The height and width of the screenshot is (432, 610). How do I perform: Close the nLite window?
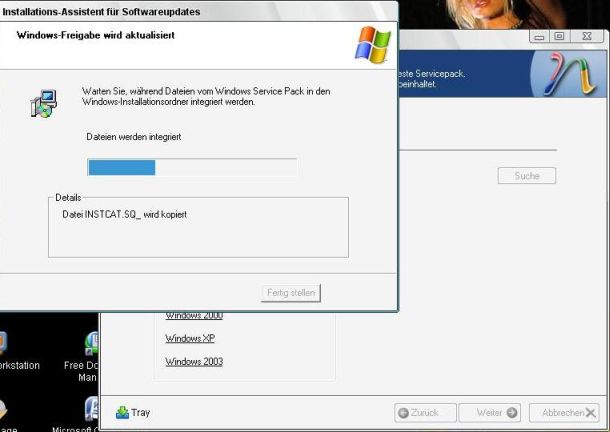tap(587, 37)
